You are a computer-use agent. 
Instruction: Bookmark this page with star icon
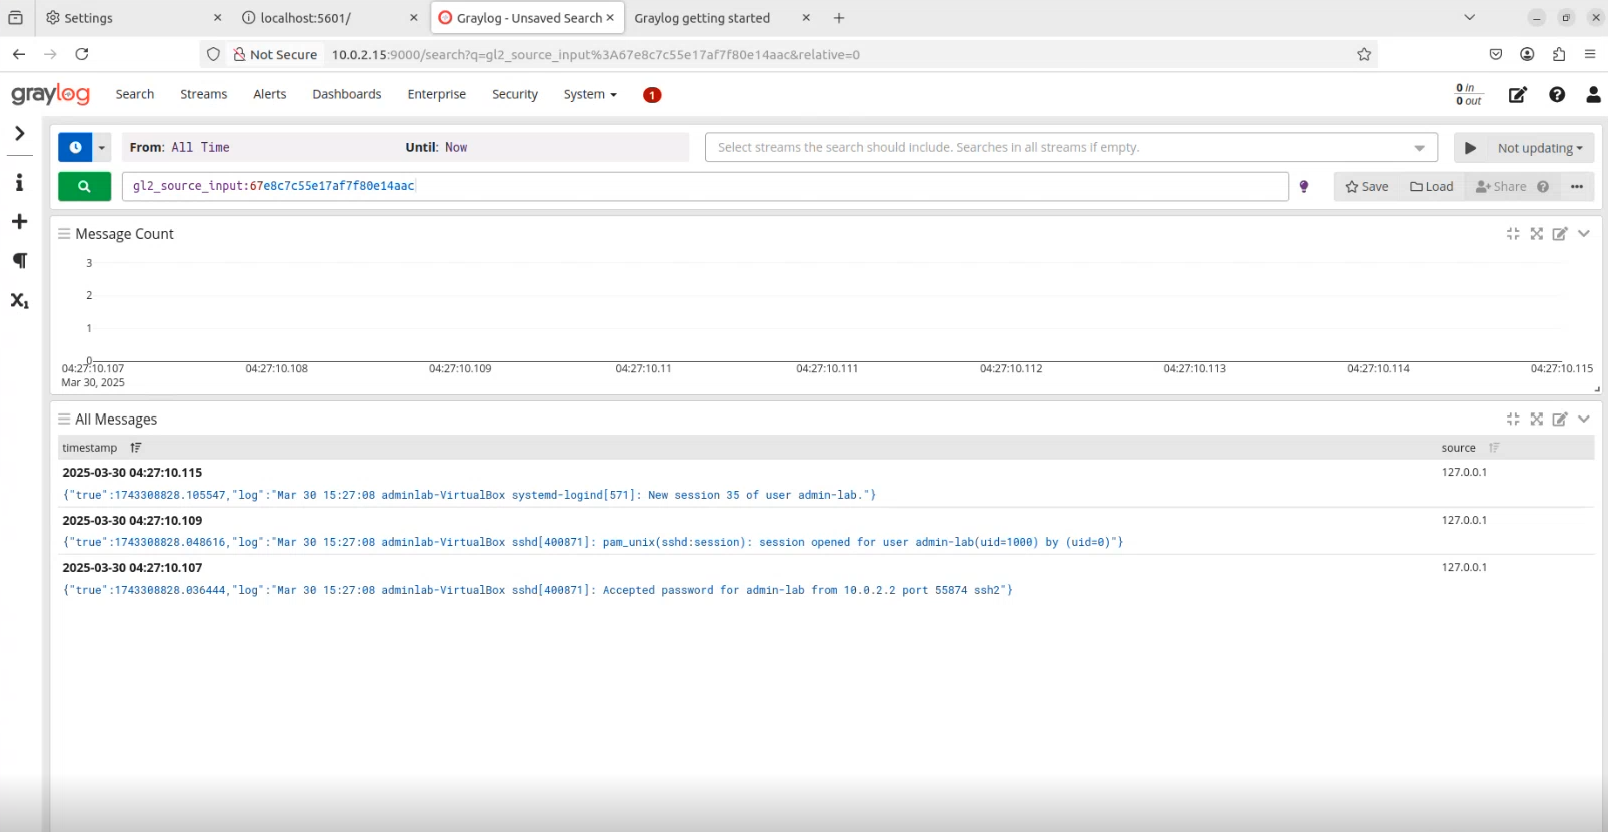pyautogui.click(x=1364, y=54)
